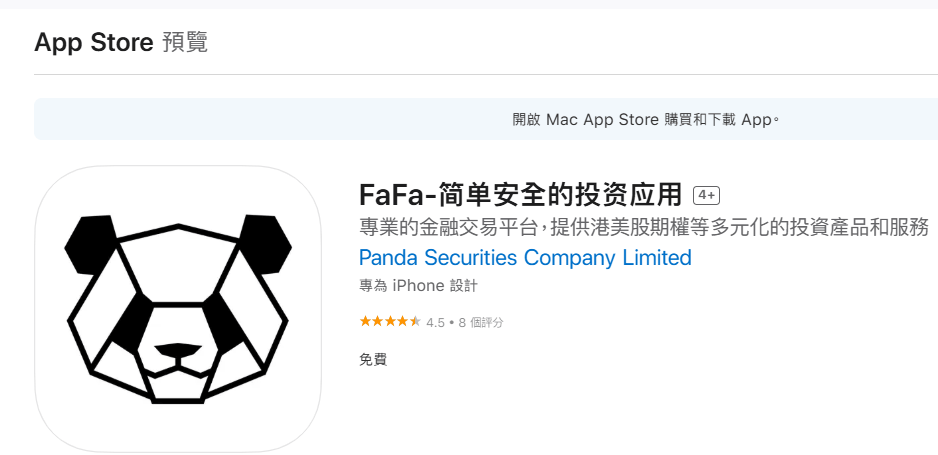938x455 pixels.
Task: View the 8 個評分 ratings count
Action: pos(481,323)
